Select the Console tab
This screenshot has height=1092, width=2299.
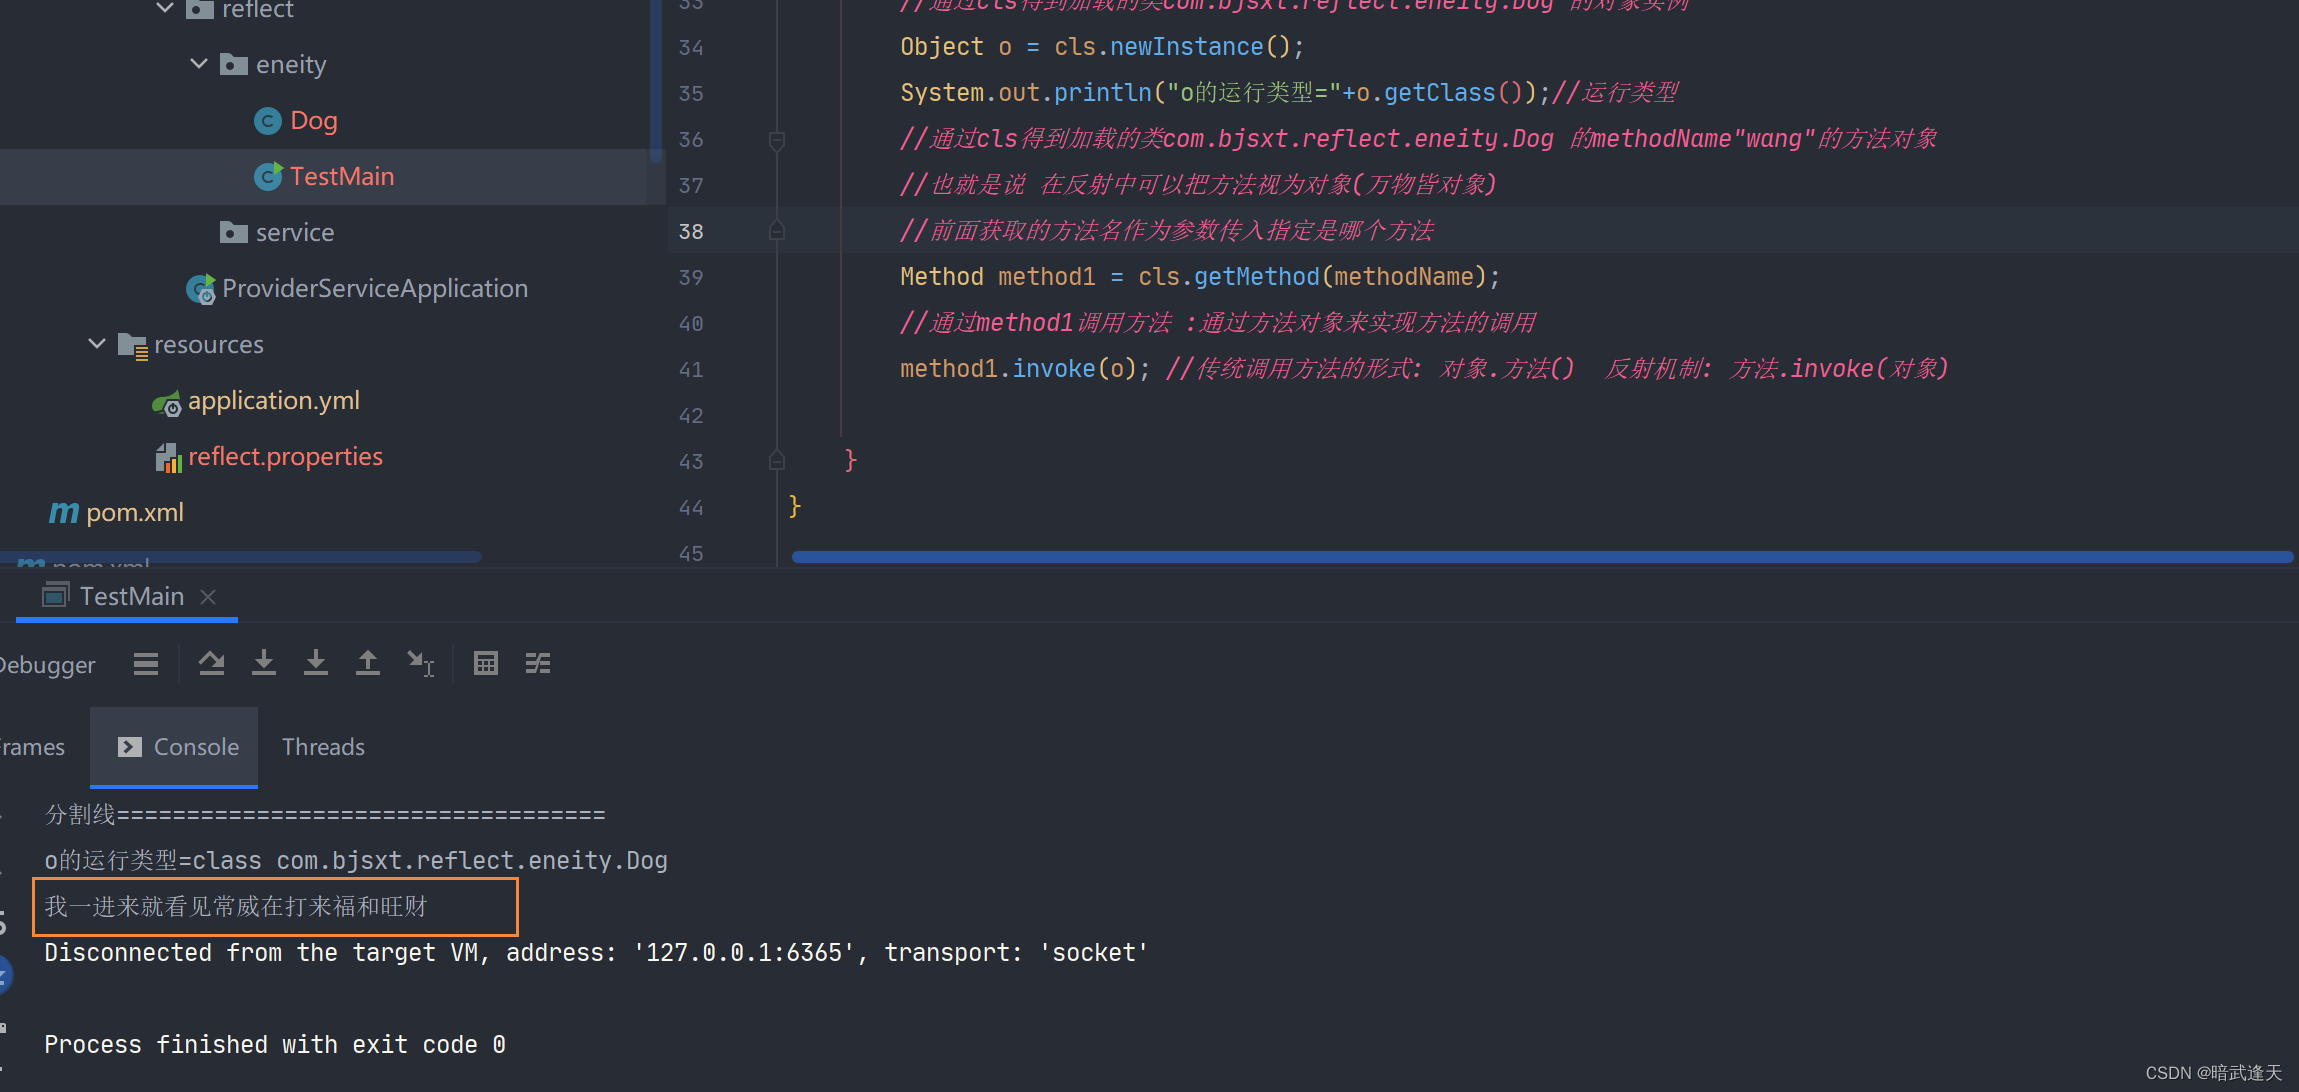(x=178, y=747)
